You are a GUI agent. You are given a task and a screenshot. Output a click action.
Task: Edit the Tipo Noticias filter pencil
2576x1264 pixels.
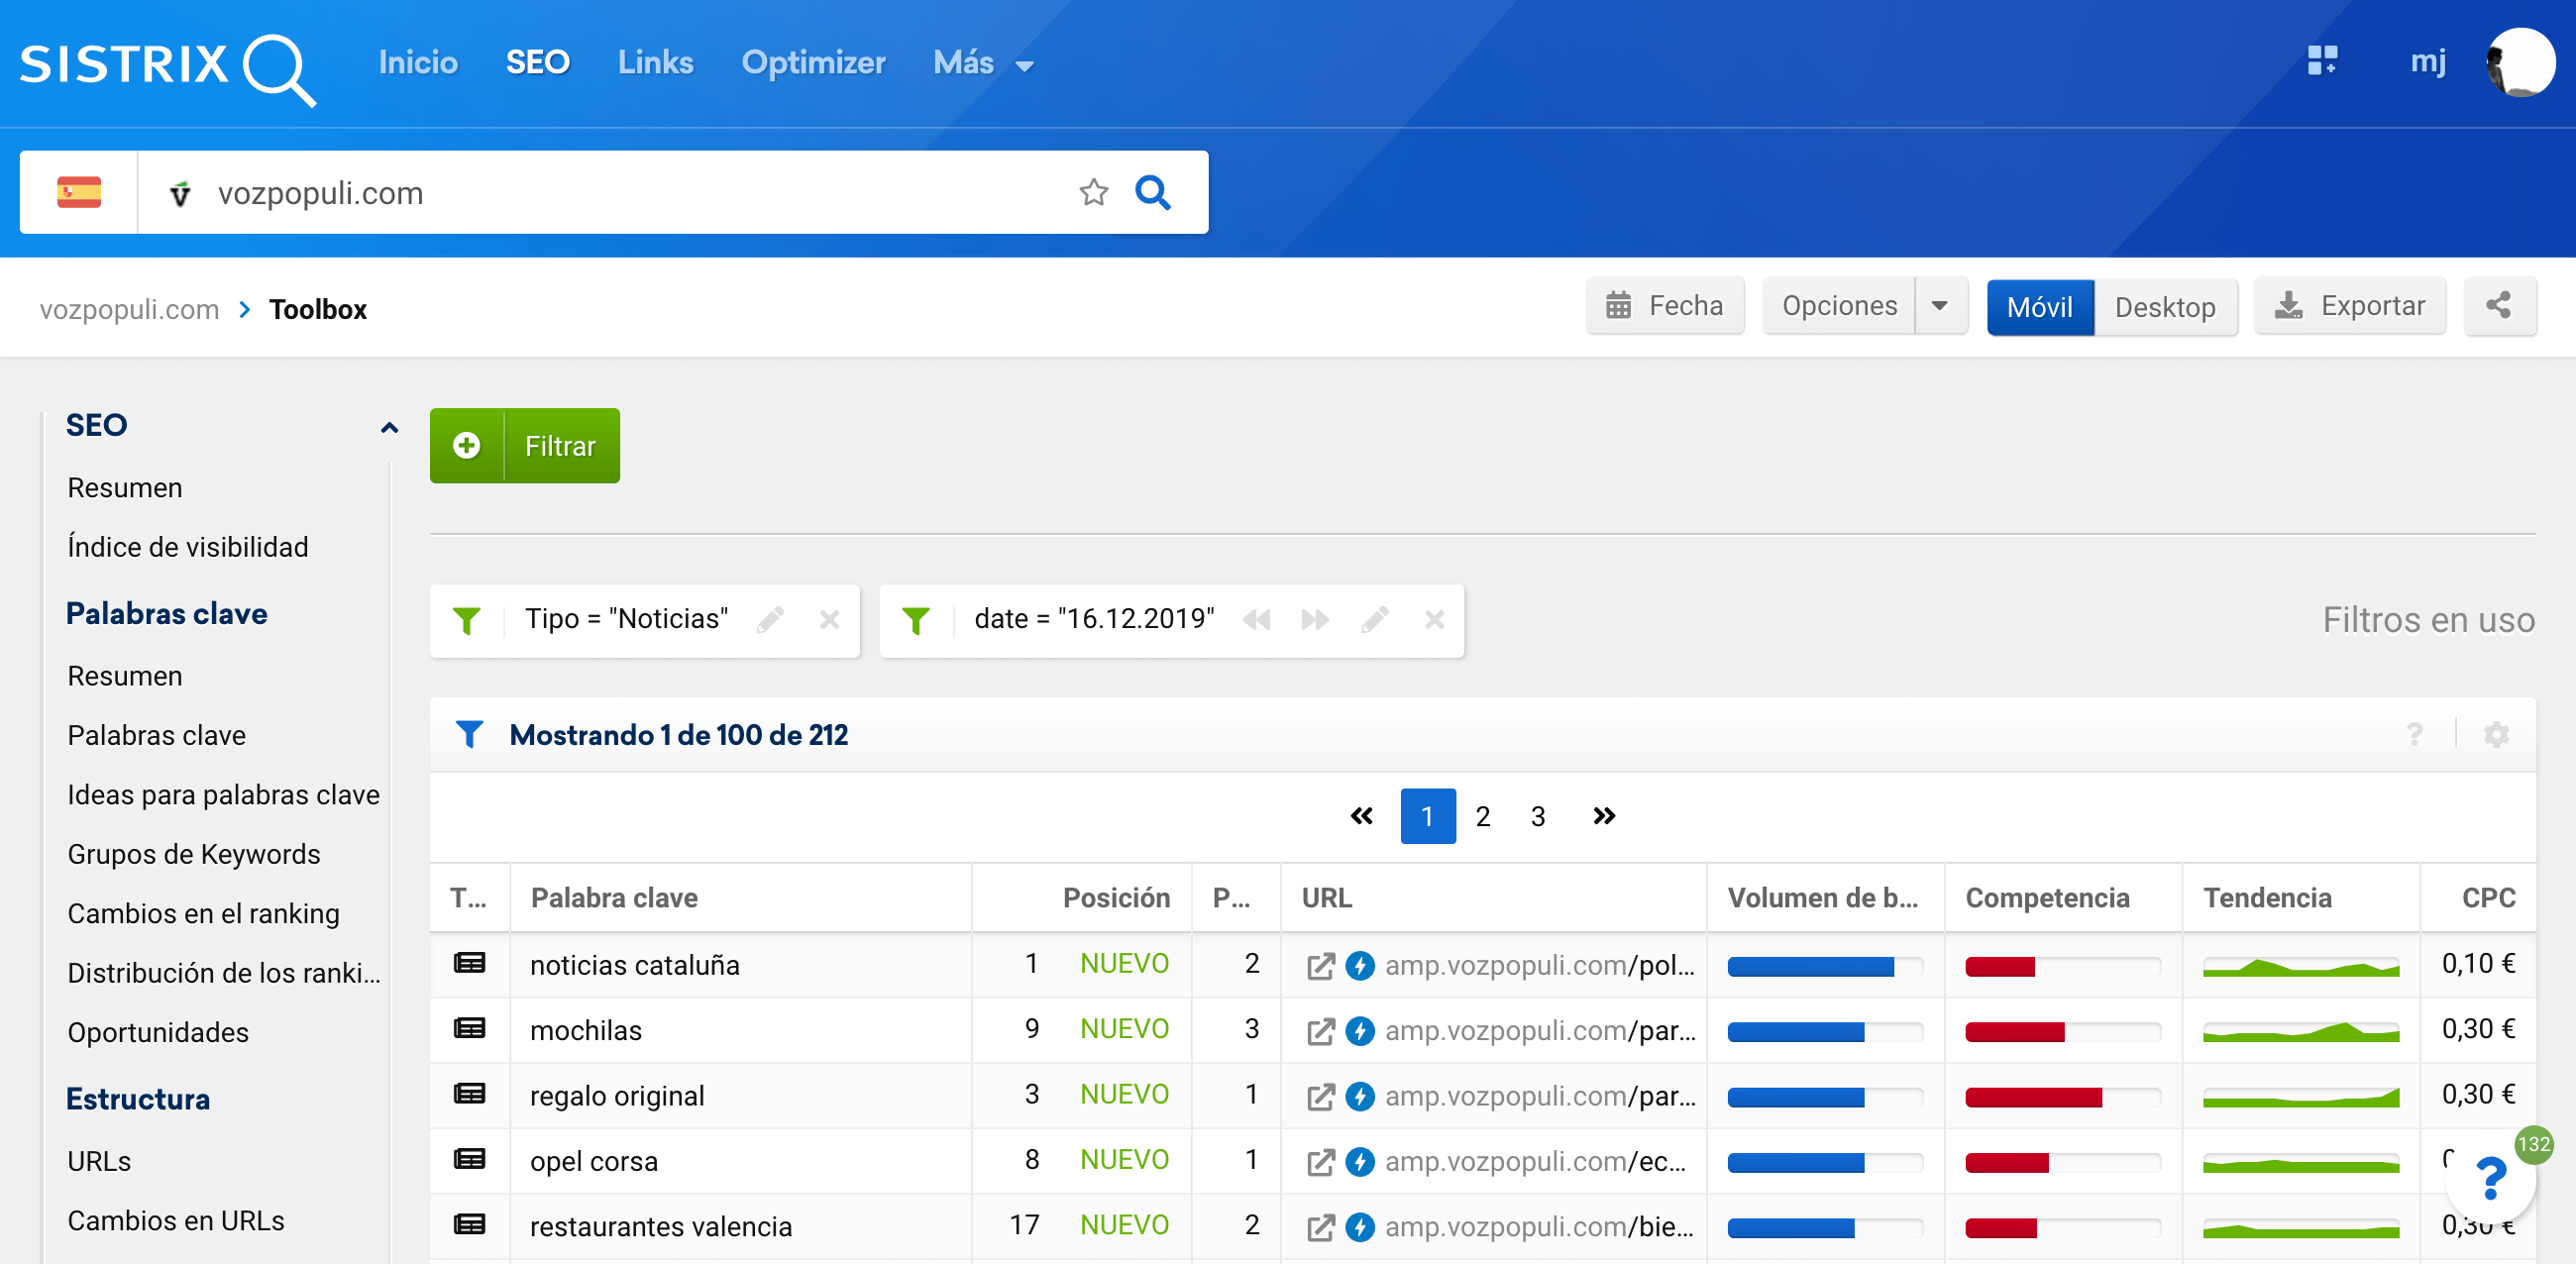[x=769, y=620]
